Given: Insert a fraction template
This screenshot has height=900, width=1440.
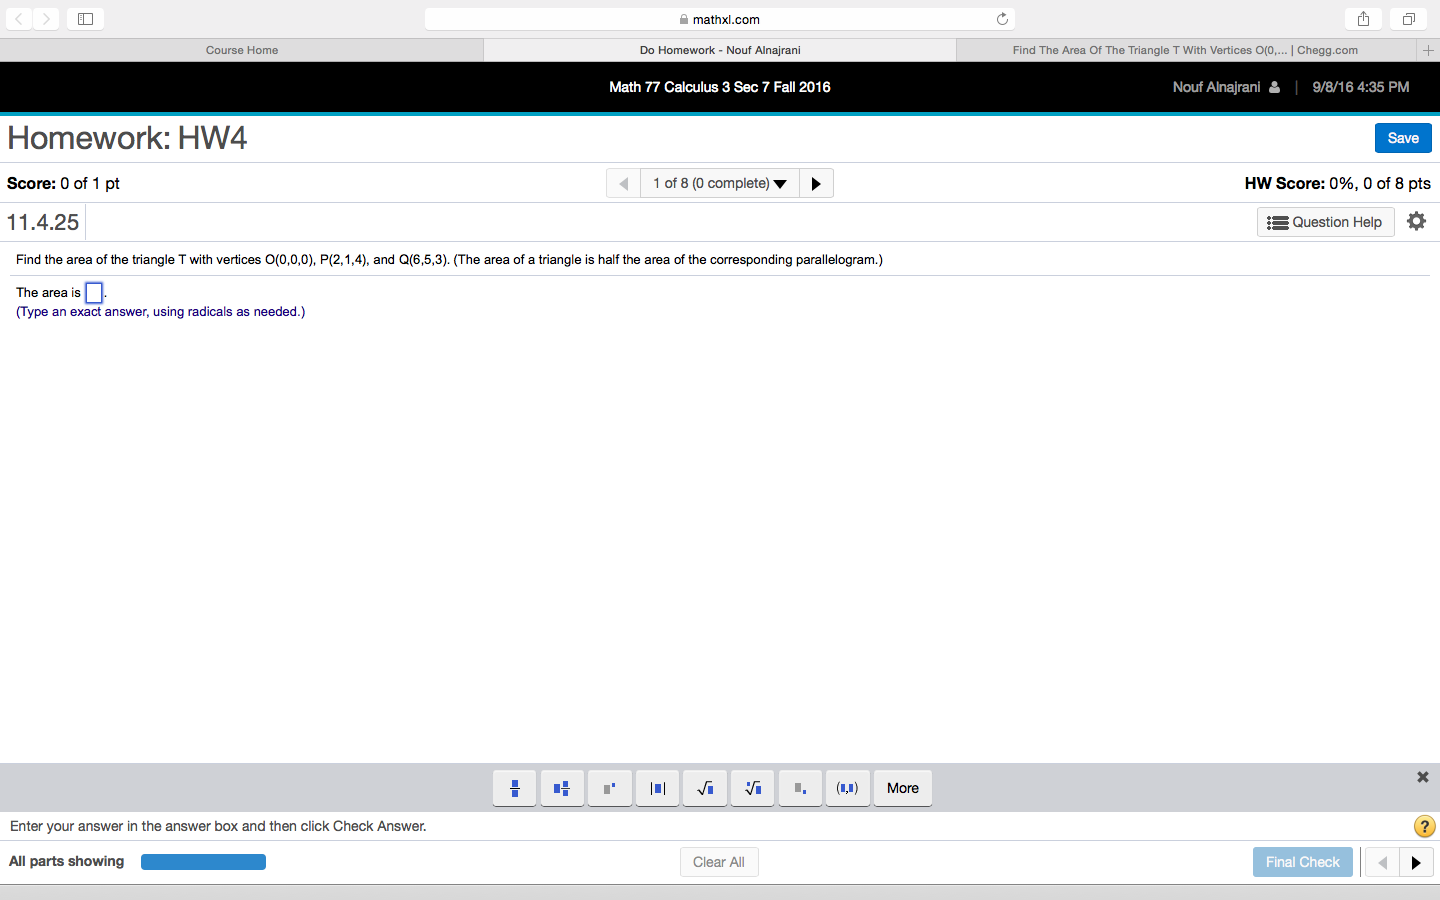Looking at the screenshot, I should 515,788.
